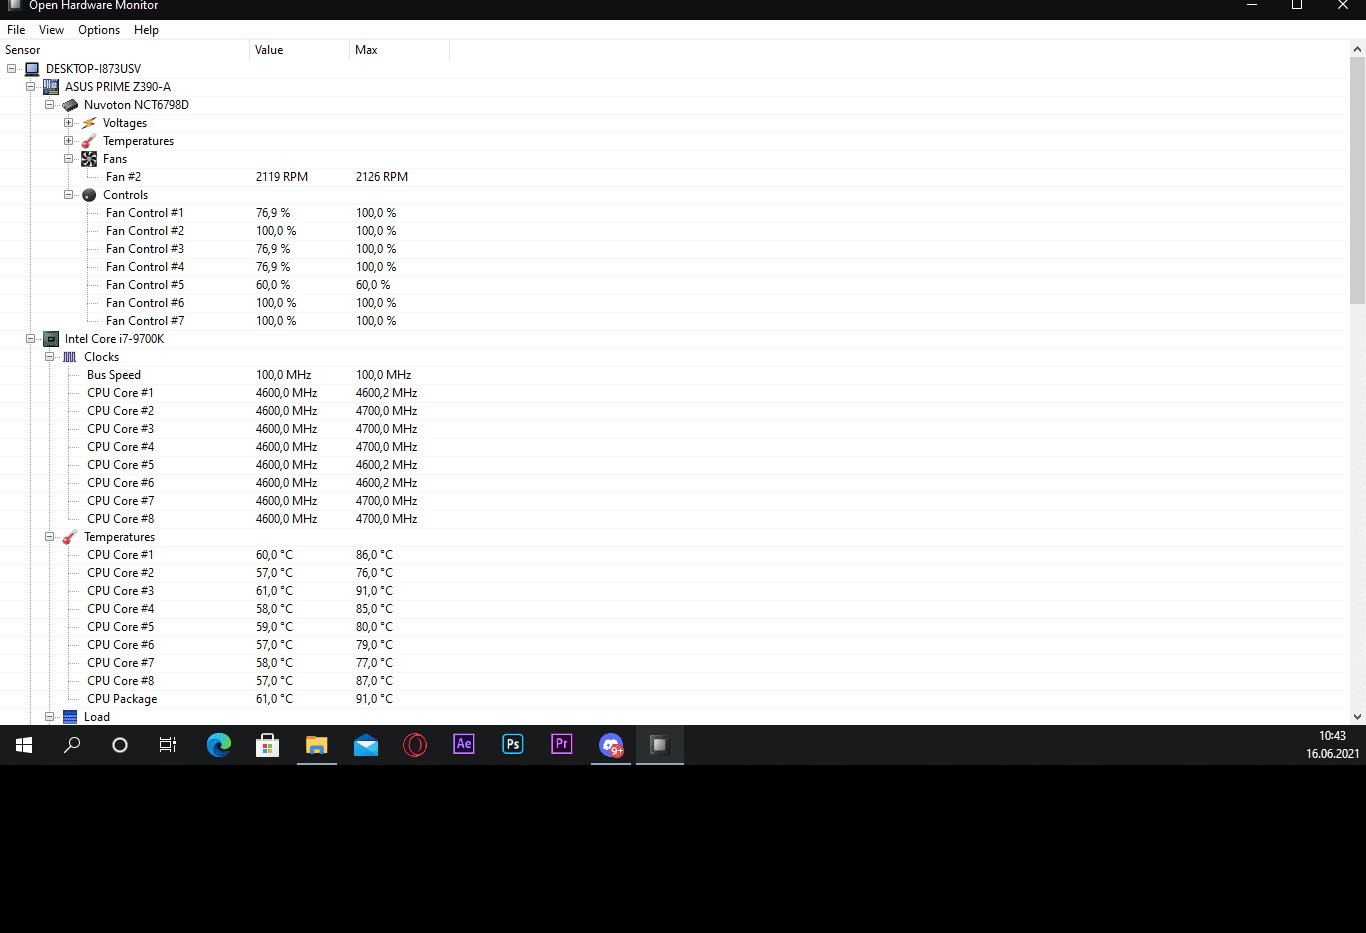
Task: Collapse the Fans node
Action: pyautogui.click(x=69, y=159)
